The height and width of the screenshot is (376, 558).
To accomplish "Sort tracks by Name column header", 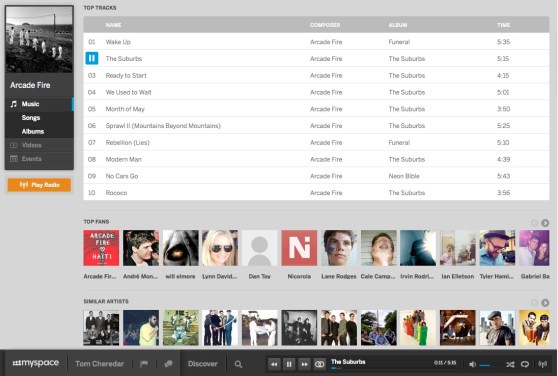I will 114,25.
